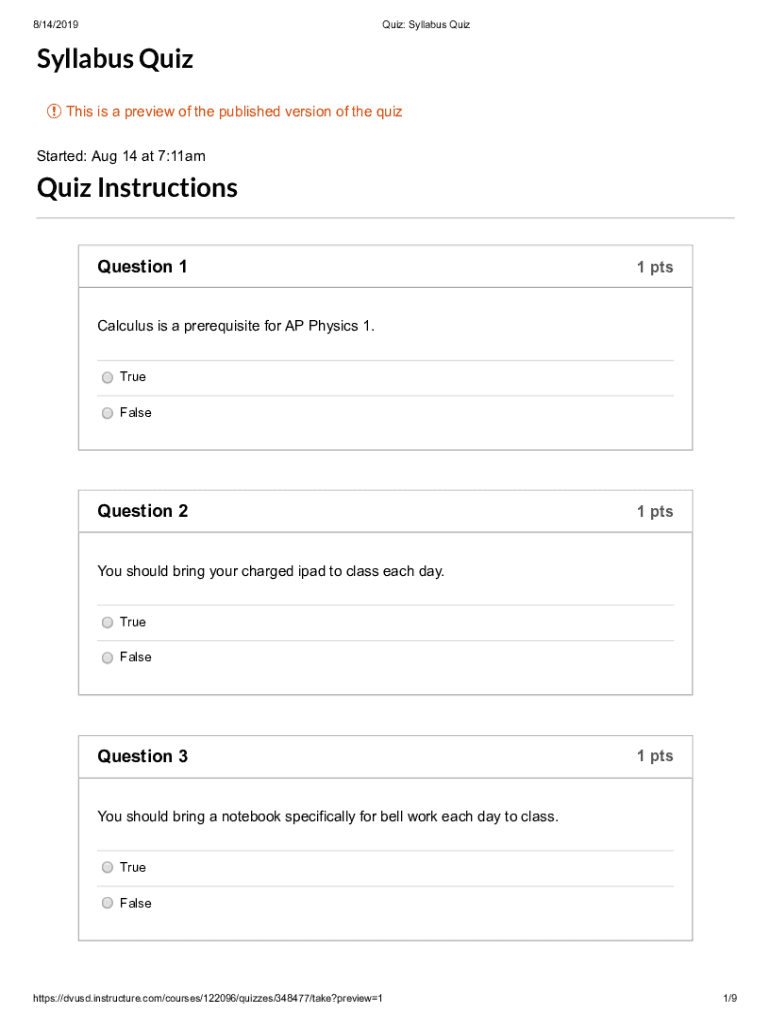Click the 1/9 page number in footer
The height and width of the screenshot is (1024, 770).
(729, 999)
